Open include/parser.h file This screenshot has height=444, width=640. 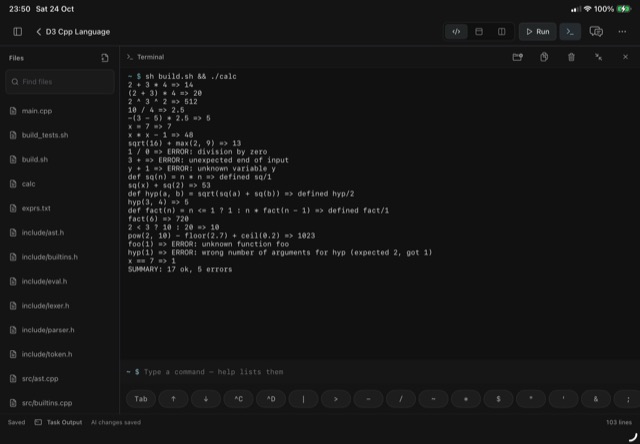click(x=60, y=330)
